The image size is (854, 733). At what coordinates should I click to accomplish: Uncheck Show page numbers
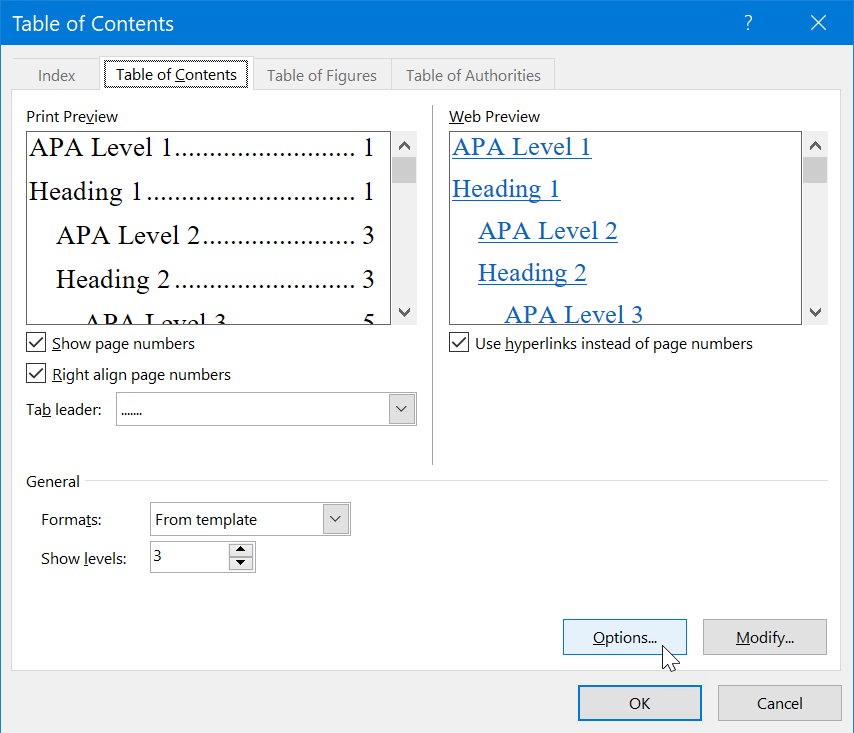[36, 342]
